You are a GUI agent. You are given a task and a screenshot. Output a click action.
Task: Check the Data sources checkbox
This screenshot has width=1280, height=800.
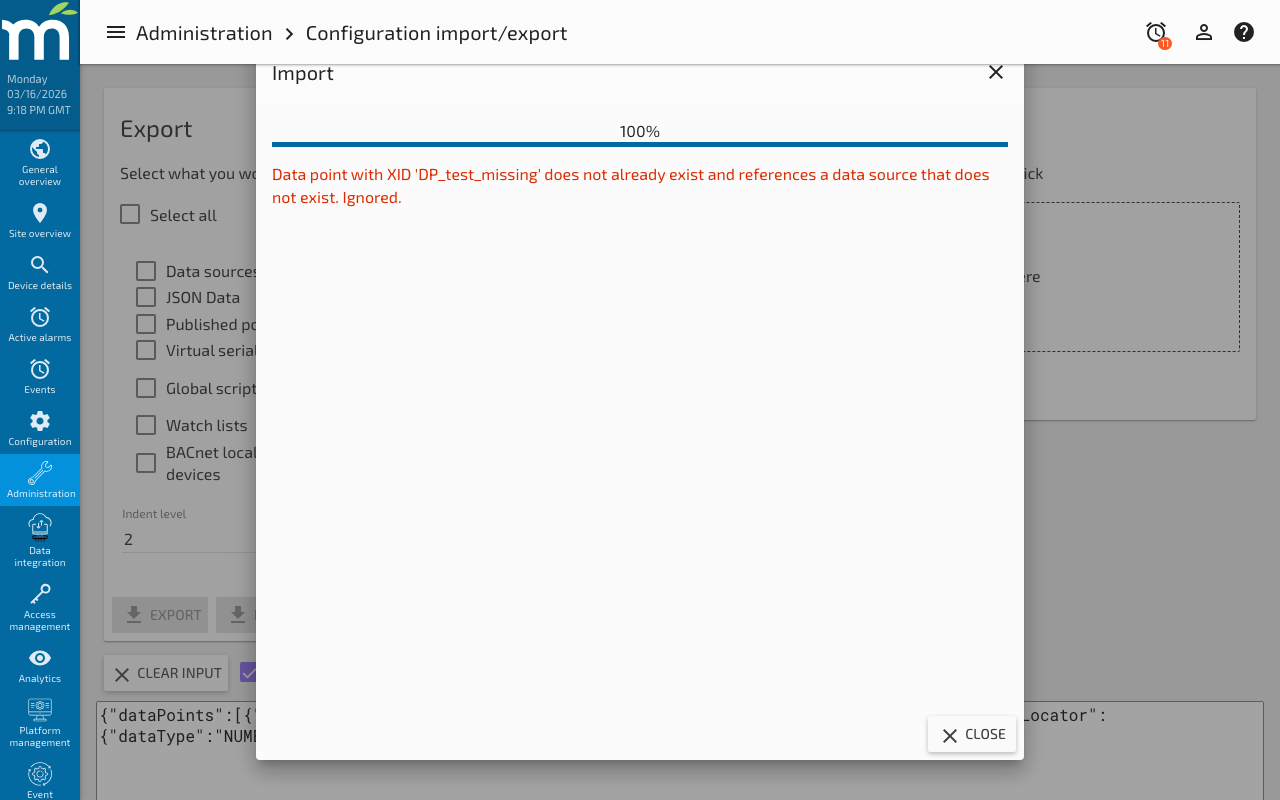click(145, 270)
